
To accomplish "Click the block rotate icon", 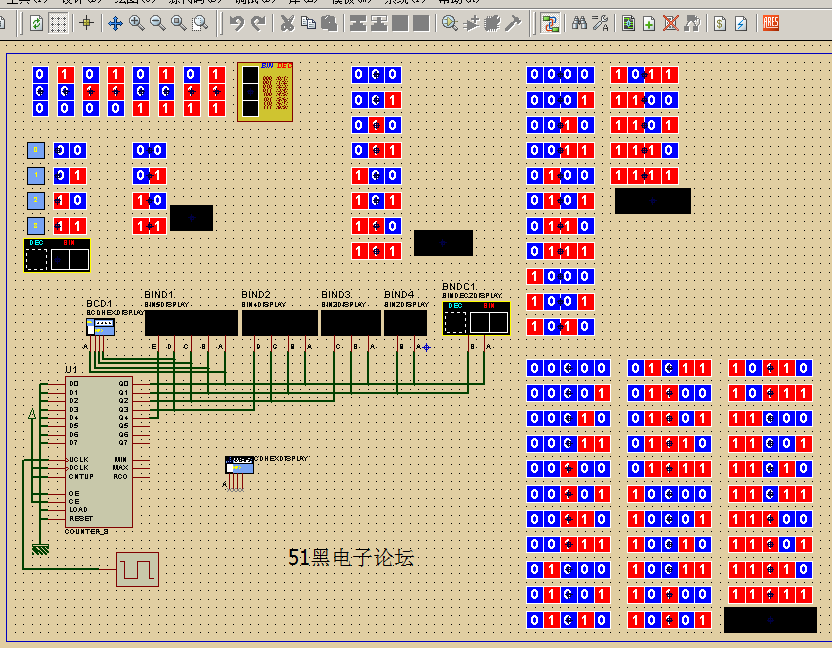I will pyautogui.click(x=400, y=23).
